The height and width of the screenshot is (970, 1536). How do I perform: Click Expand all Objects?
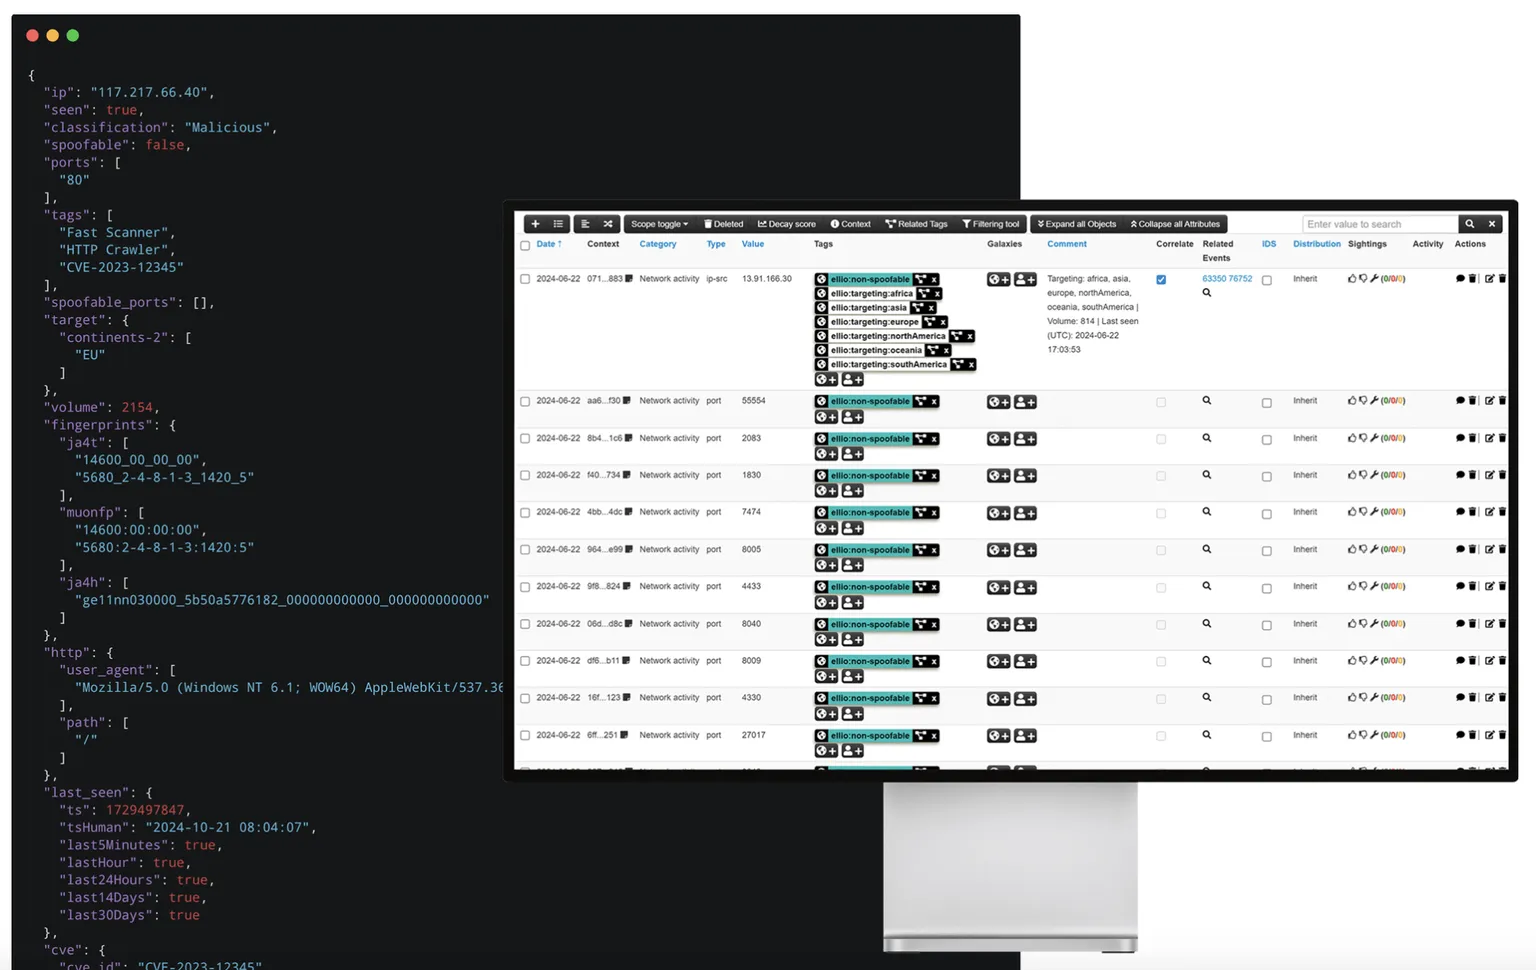pos(1077,224)
